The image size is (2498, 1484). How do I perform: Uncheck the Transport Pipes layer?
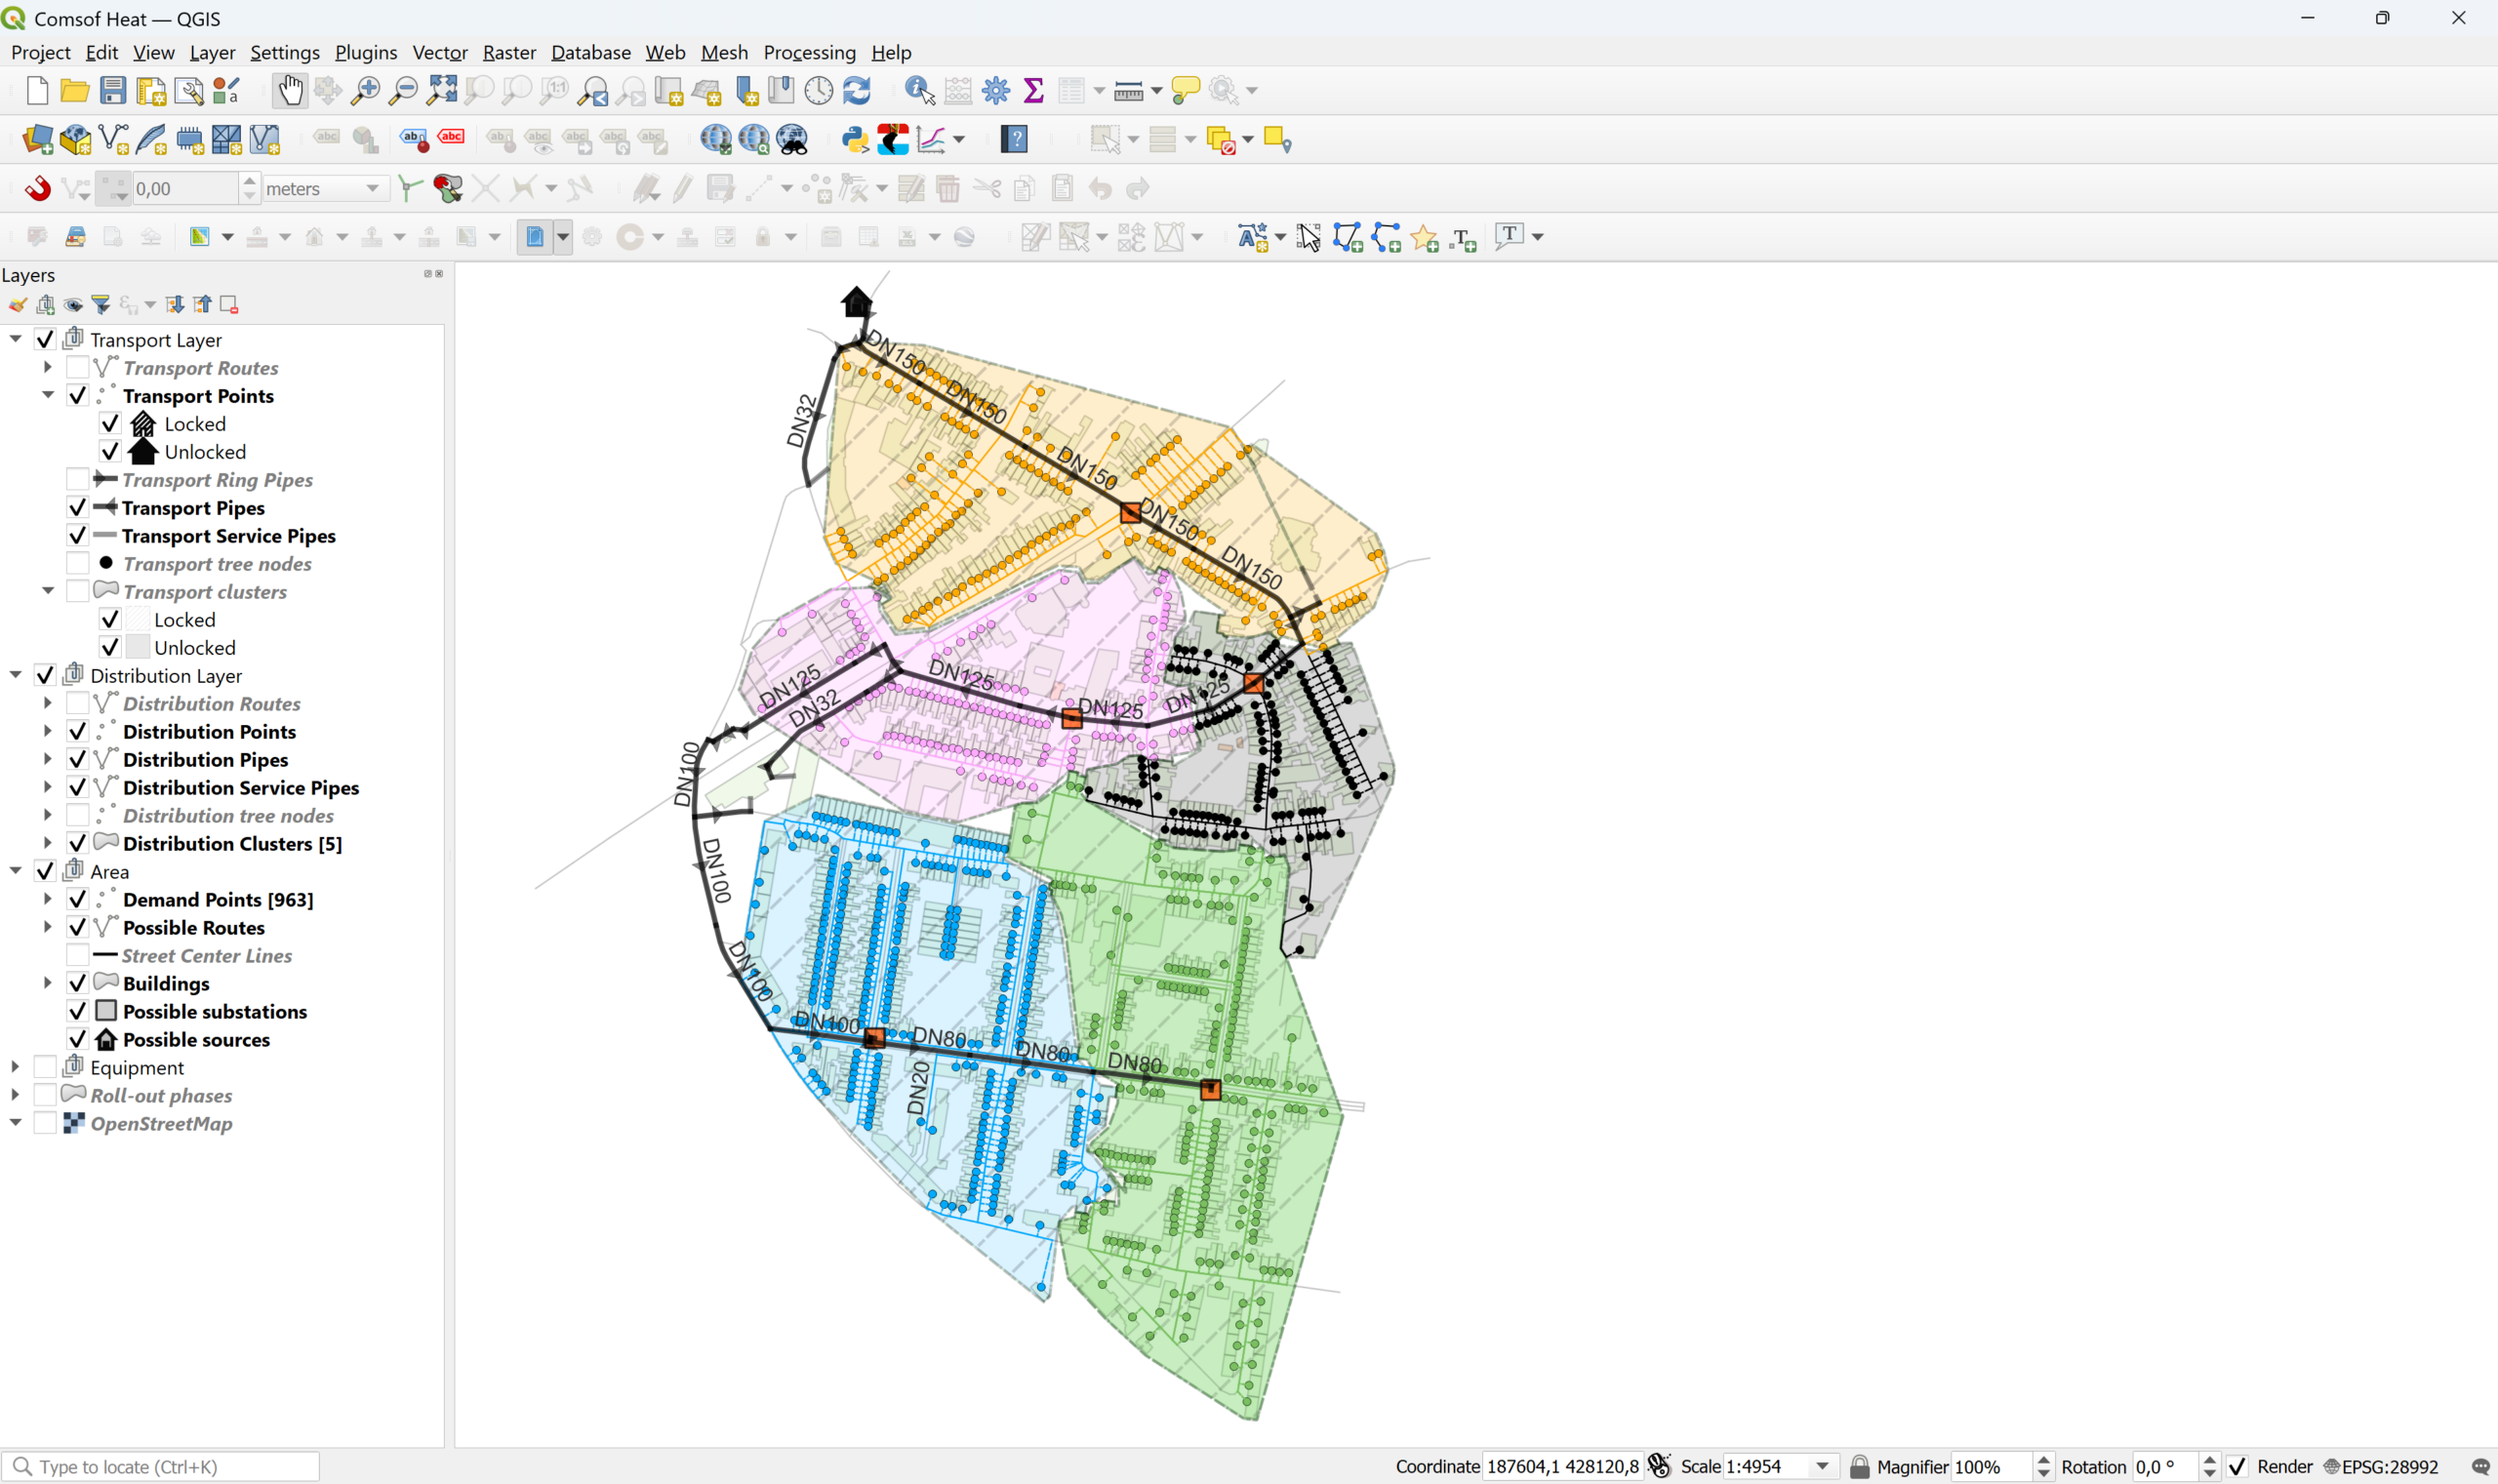[77, 508]
